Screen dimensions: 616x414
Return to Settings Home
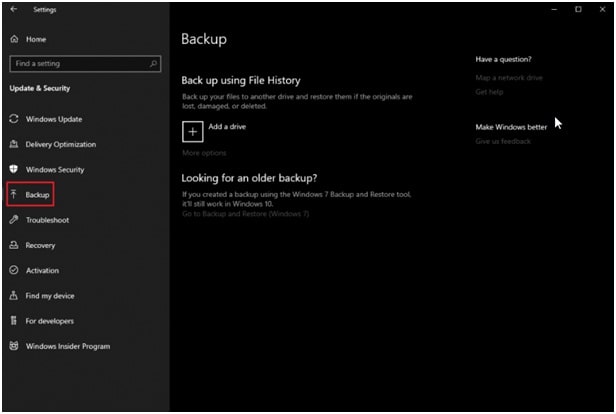[x=36, y=39]
